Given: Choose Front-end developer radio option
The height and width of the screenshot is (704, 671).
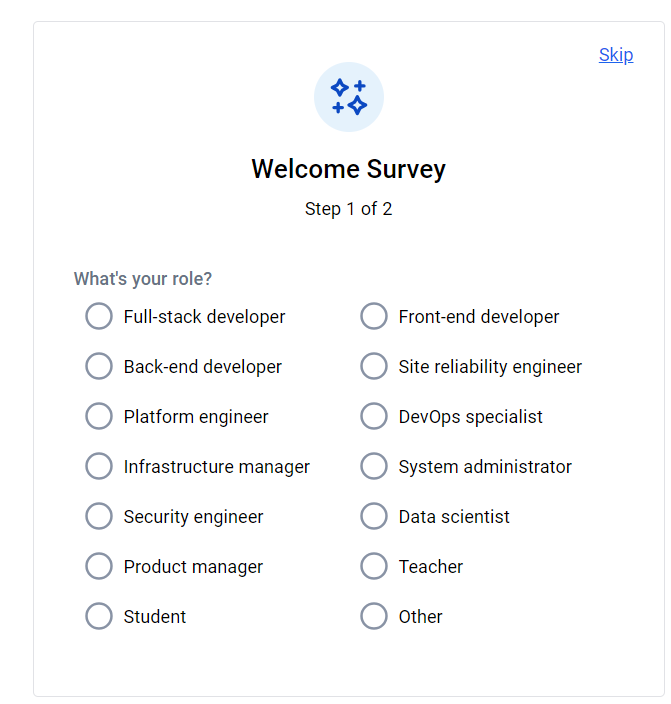Looking at the screenshot, I should pyautogui.click(x=374, y=316).
